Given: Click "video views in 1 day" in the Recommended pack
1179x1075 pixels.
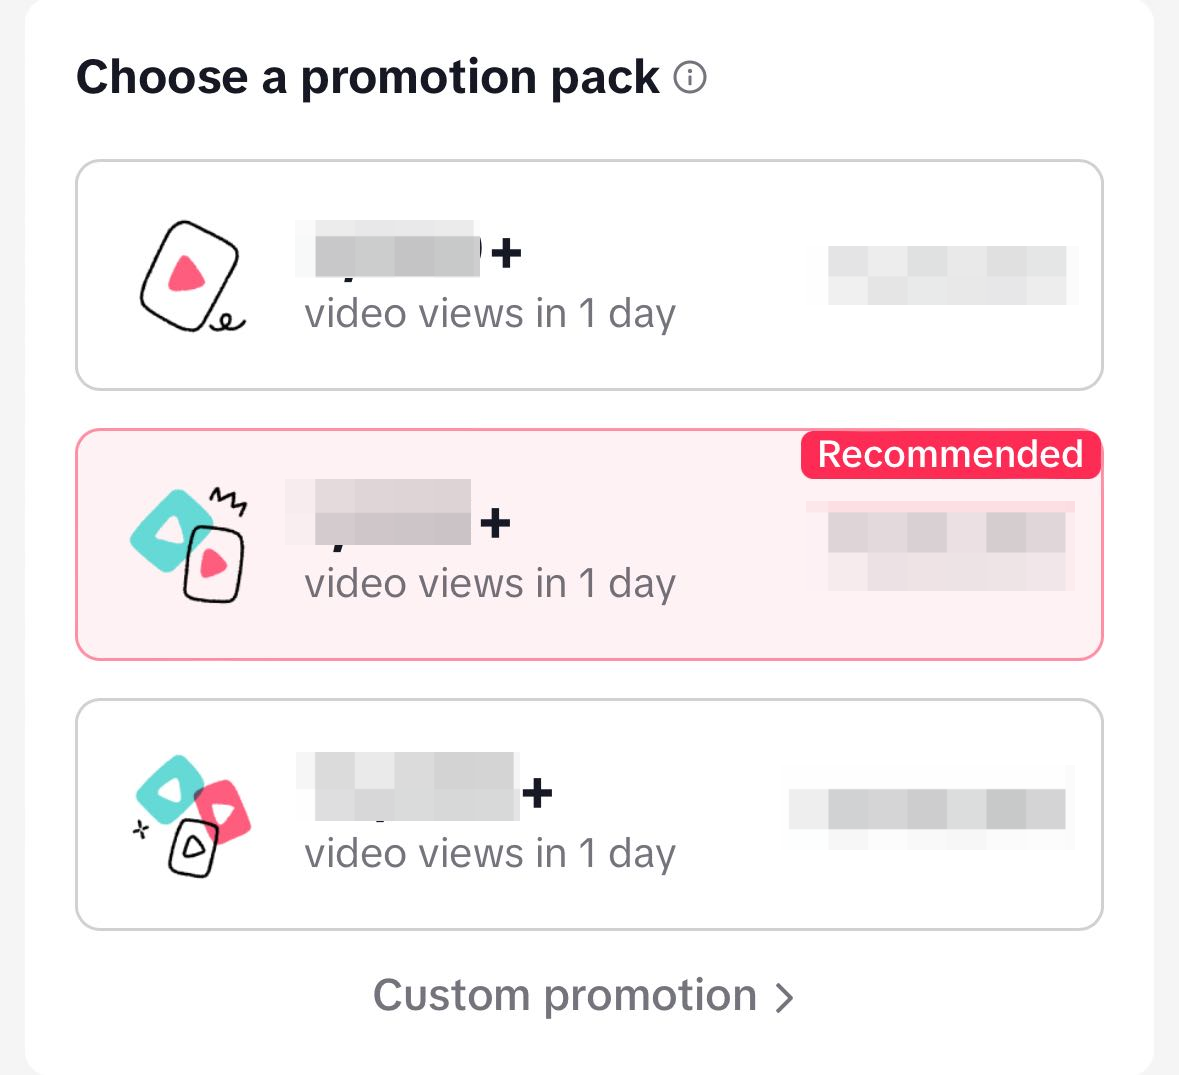Looking at the screenshot, I should (490, 584).
